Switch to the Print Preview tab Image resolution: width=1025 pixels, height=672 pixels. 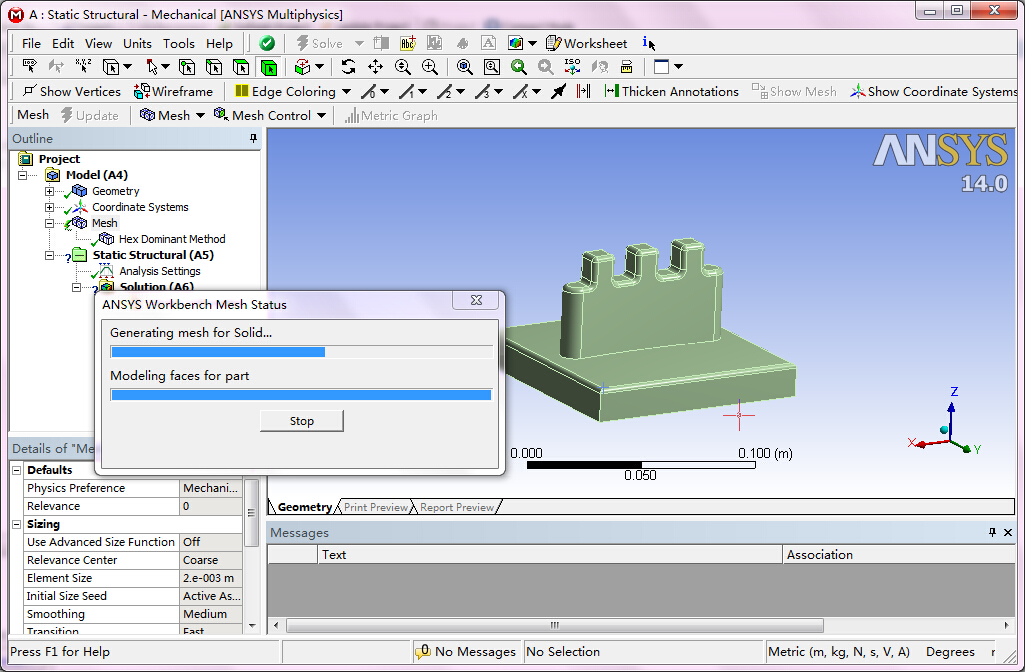click(375, 507)
